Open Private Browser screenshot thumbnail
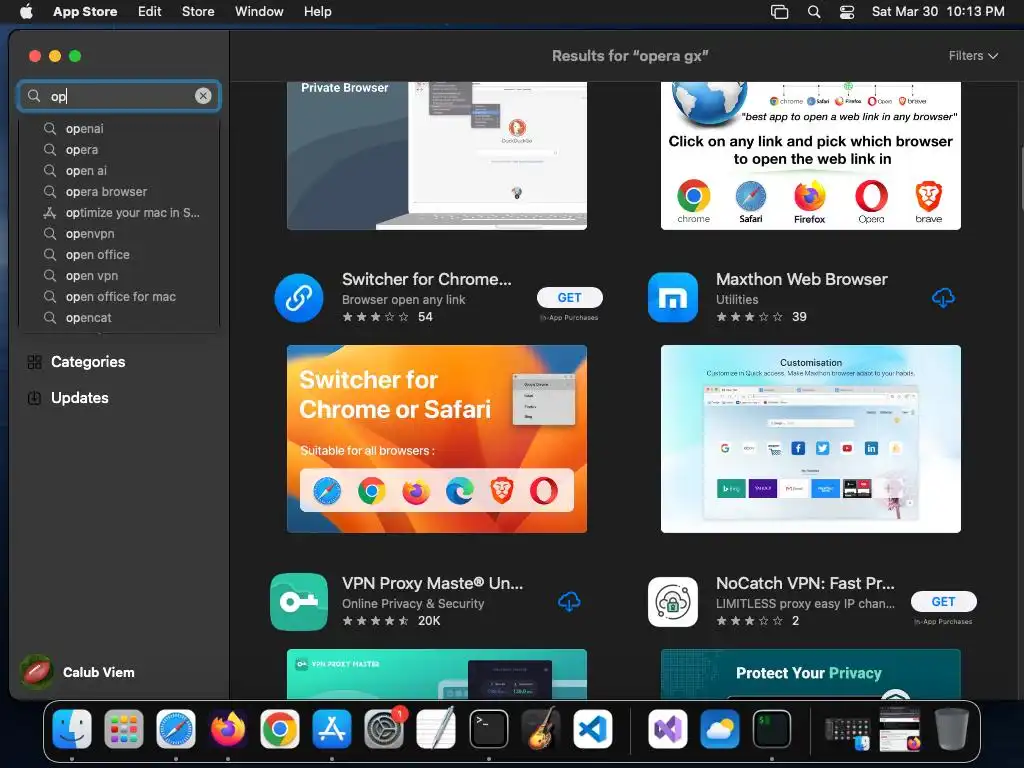The image size is (1024, 768). coord(436,155)
